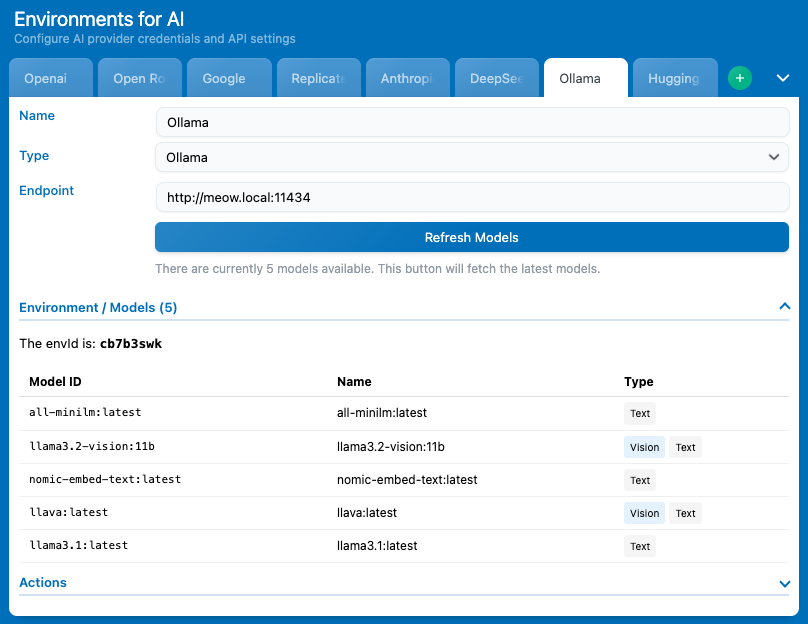
Task: Focus the Endpoint URL field
Action: (472, 198)
